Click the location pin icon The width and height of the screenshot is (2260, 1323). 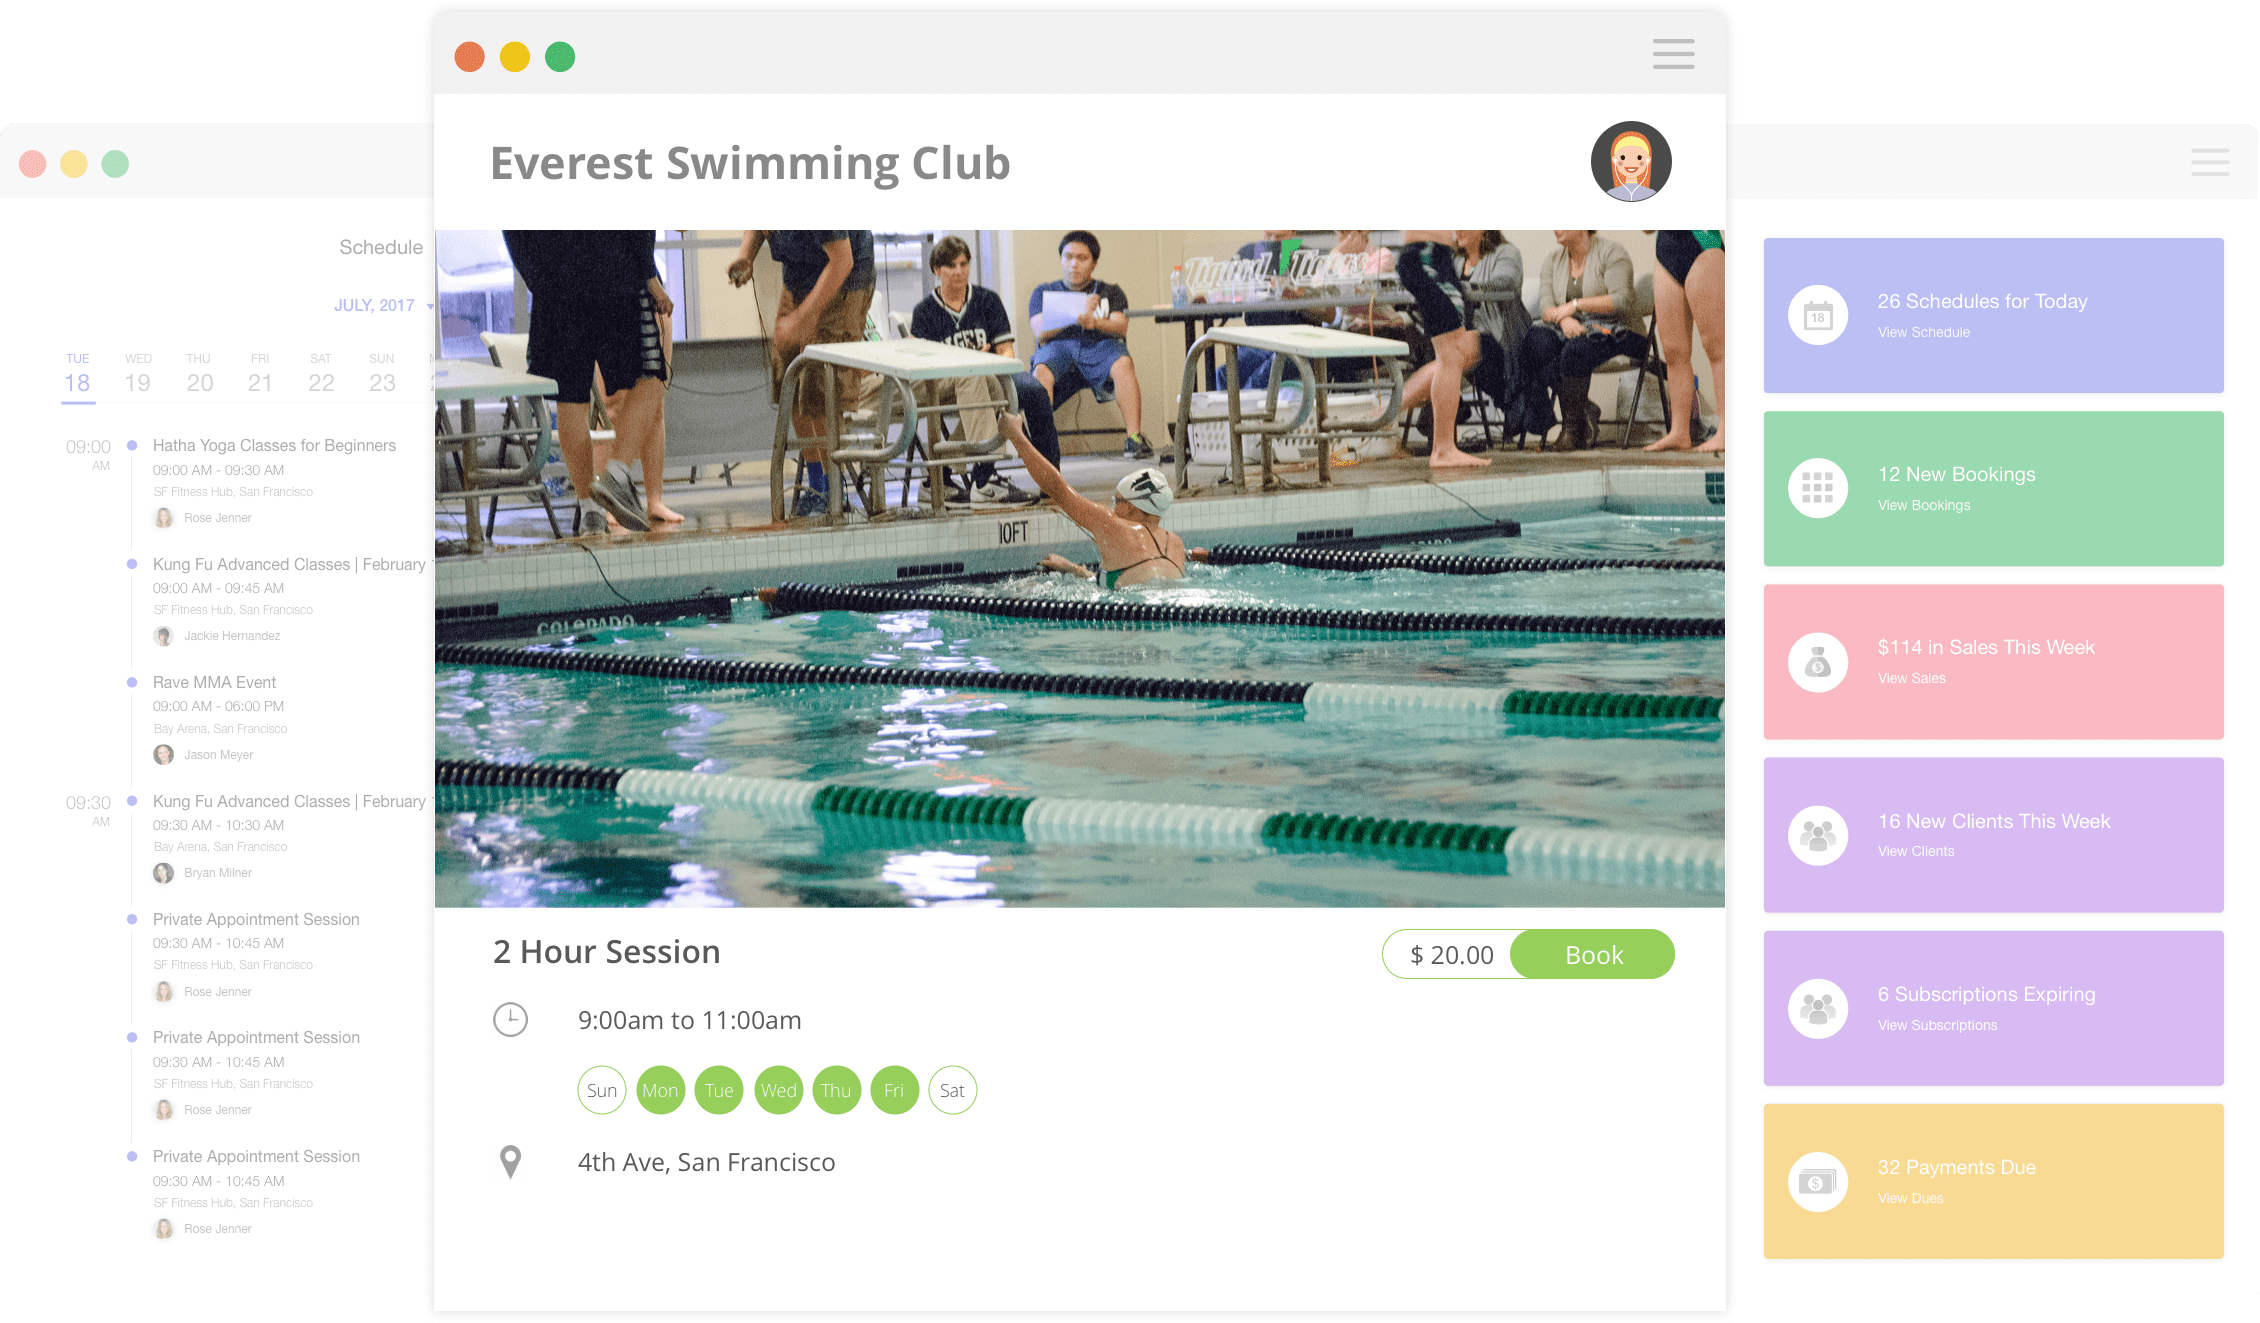(x=510, y=1162)
